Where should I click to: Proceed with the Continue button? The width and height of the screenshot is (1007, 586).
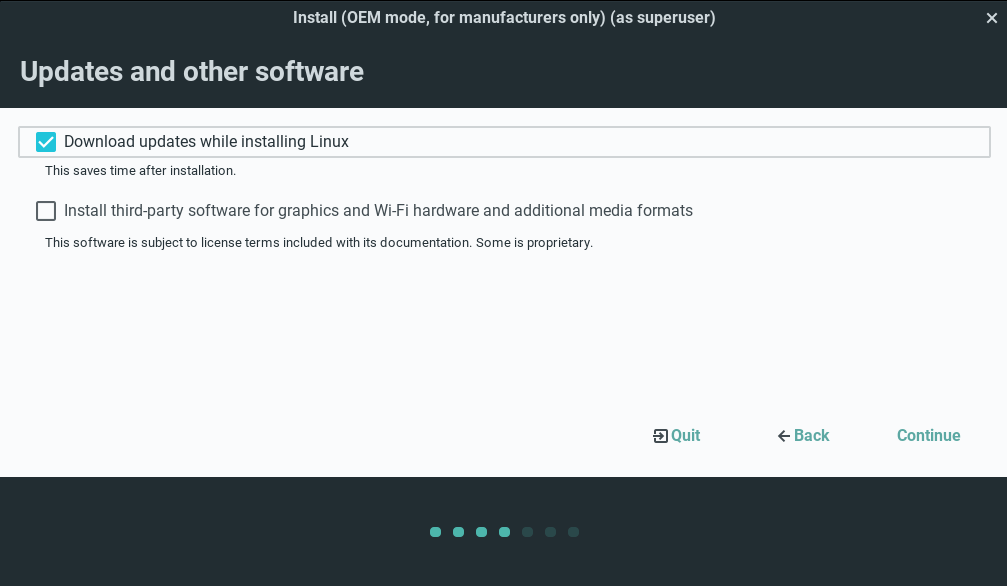click(x=928, y=436)
